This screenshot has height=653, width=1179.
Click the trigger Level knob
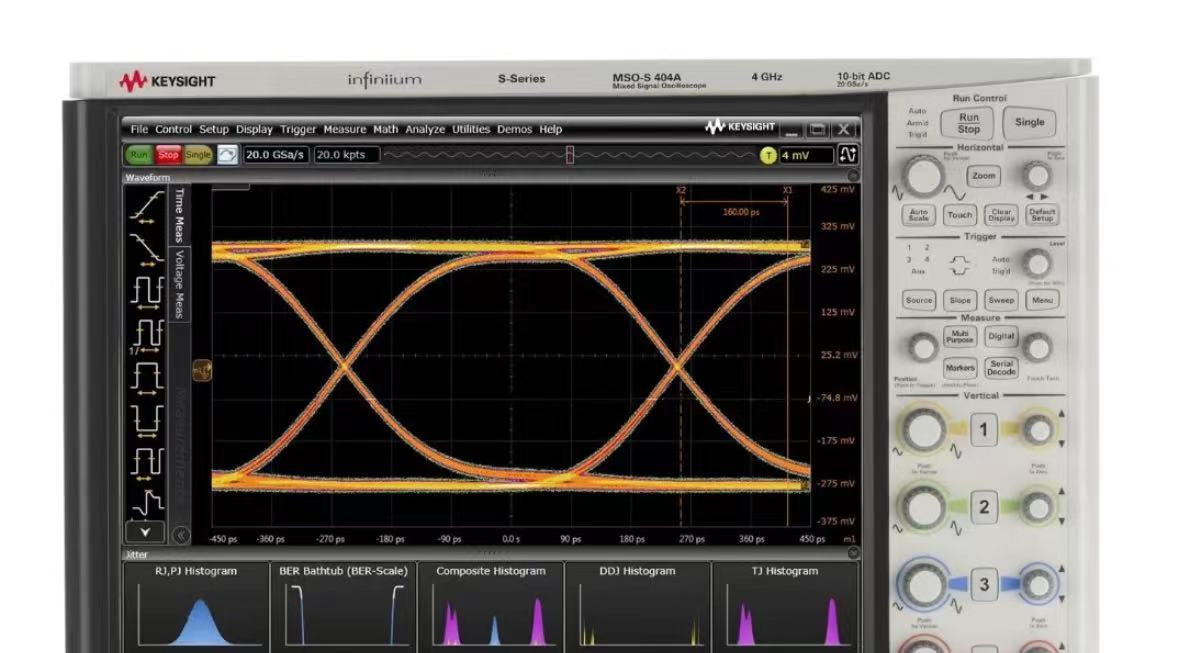[1037, 263]
